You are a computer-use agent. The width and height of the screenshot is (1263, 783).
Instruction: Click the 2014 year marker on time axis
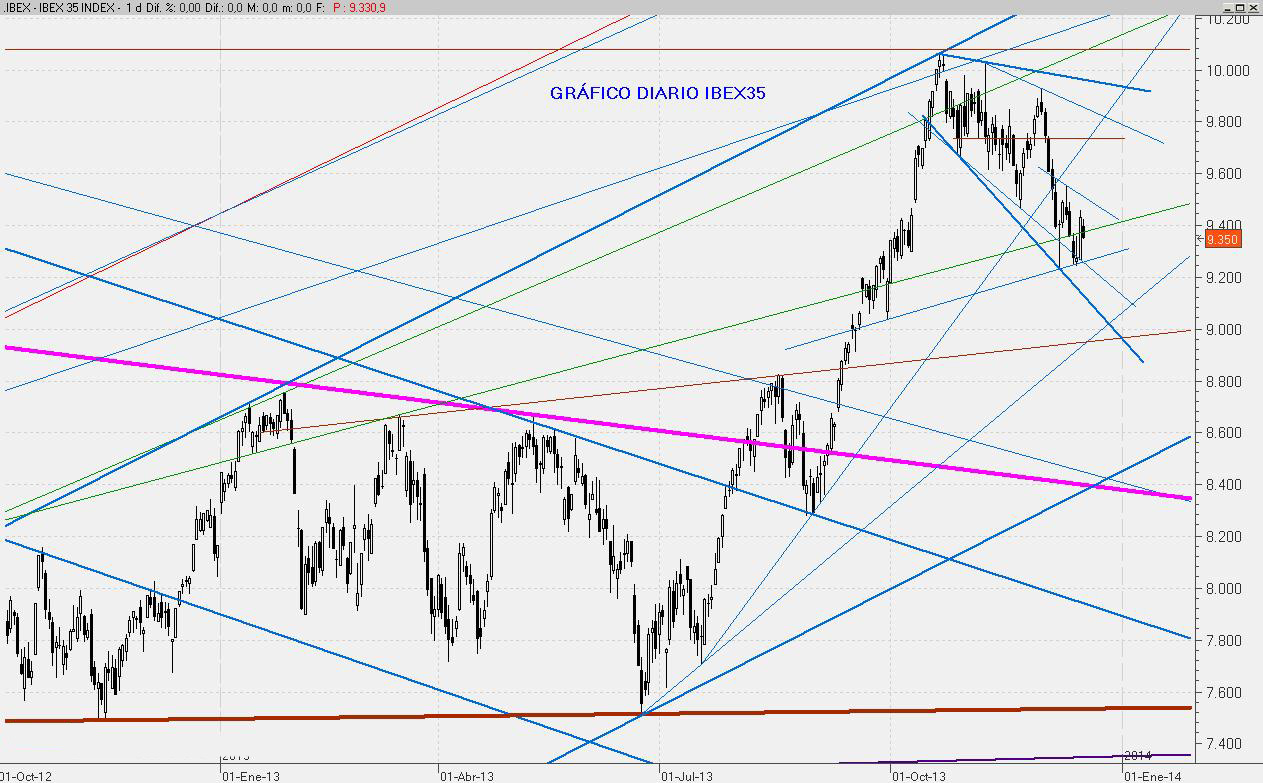coord(1138,754)
